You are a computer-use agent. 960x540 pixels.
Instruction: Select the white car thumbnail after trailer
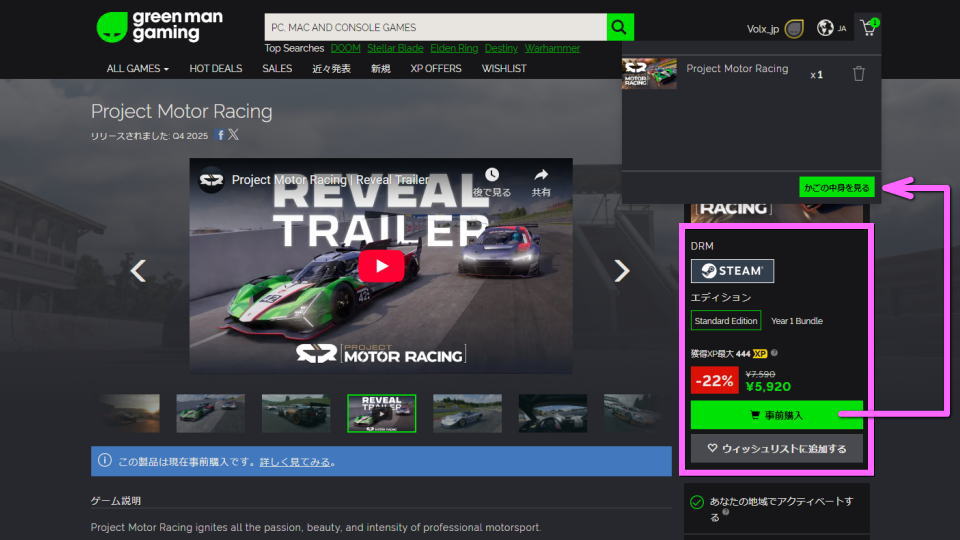point(467,413)
